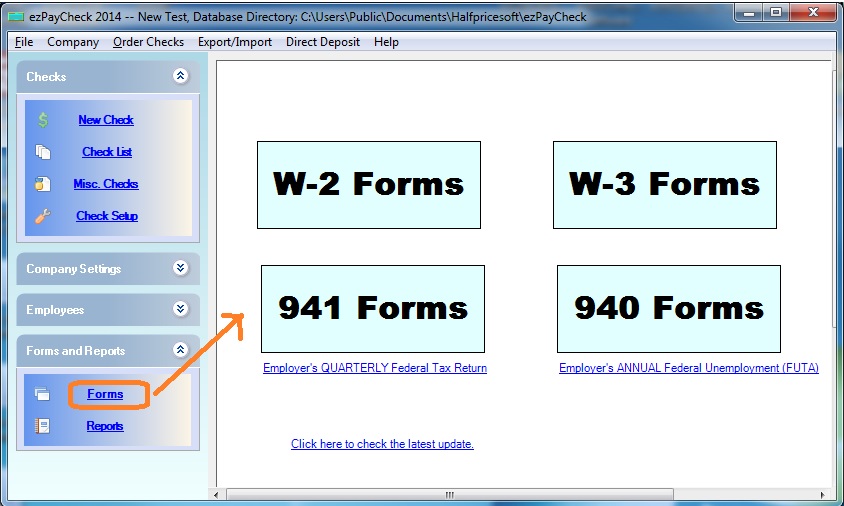Open the Direct Deposit menu
Viewport: 844px width, 506px height.
coord(323,42)
